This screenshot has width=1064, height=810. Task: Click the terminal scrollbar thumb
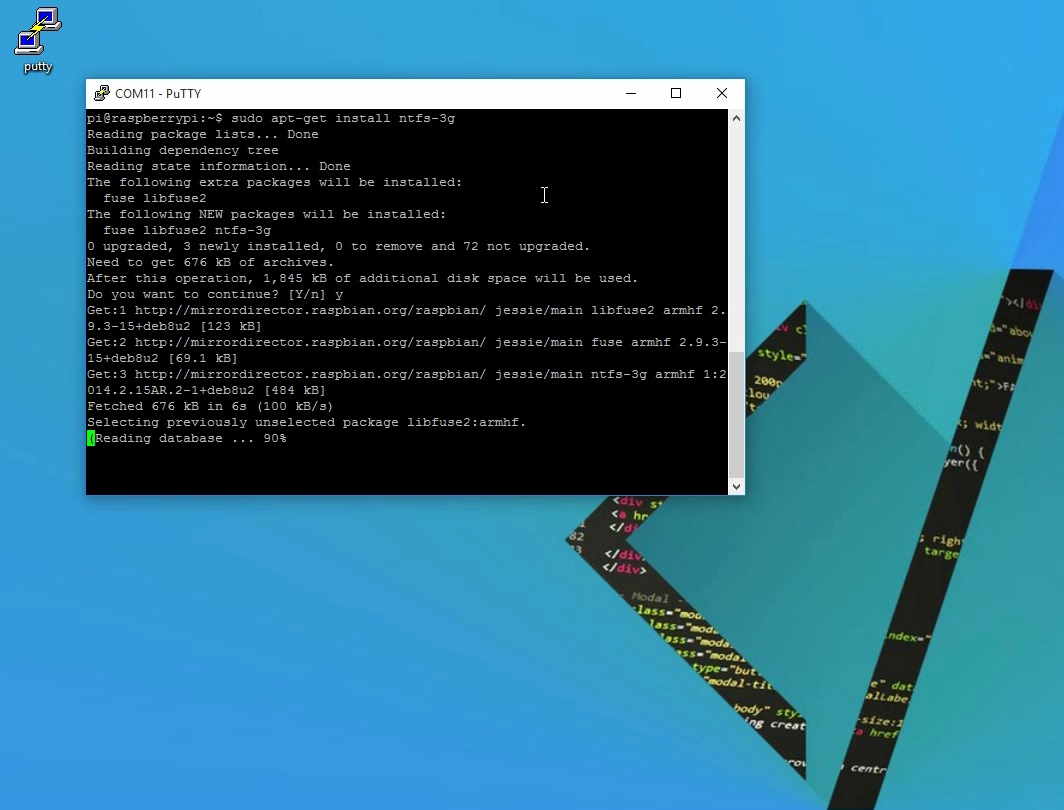coord(736,414)
